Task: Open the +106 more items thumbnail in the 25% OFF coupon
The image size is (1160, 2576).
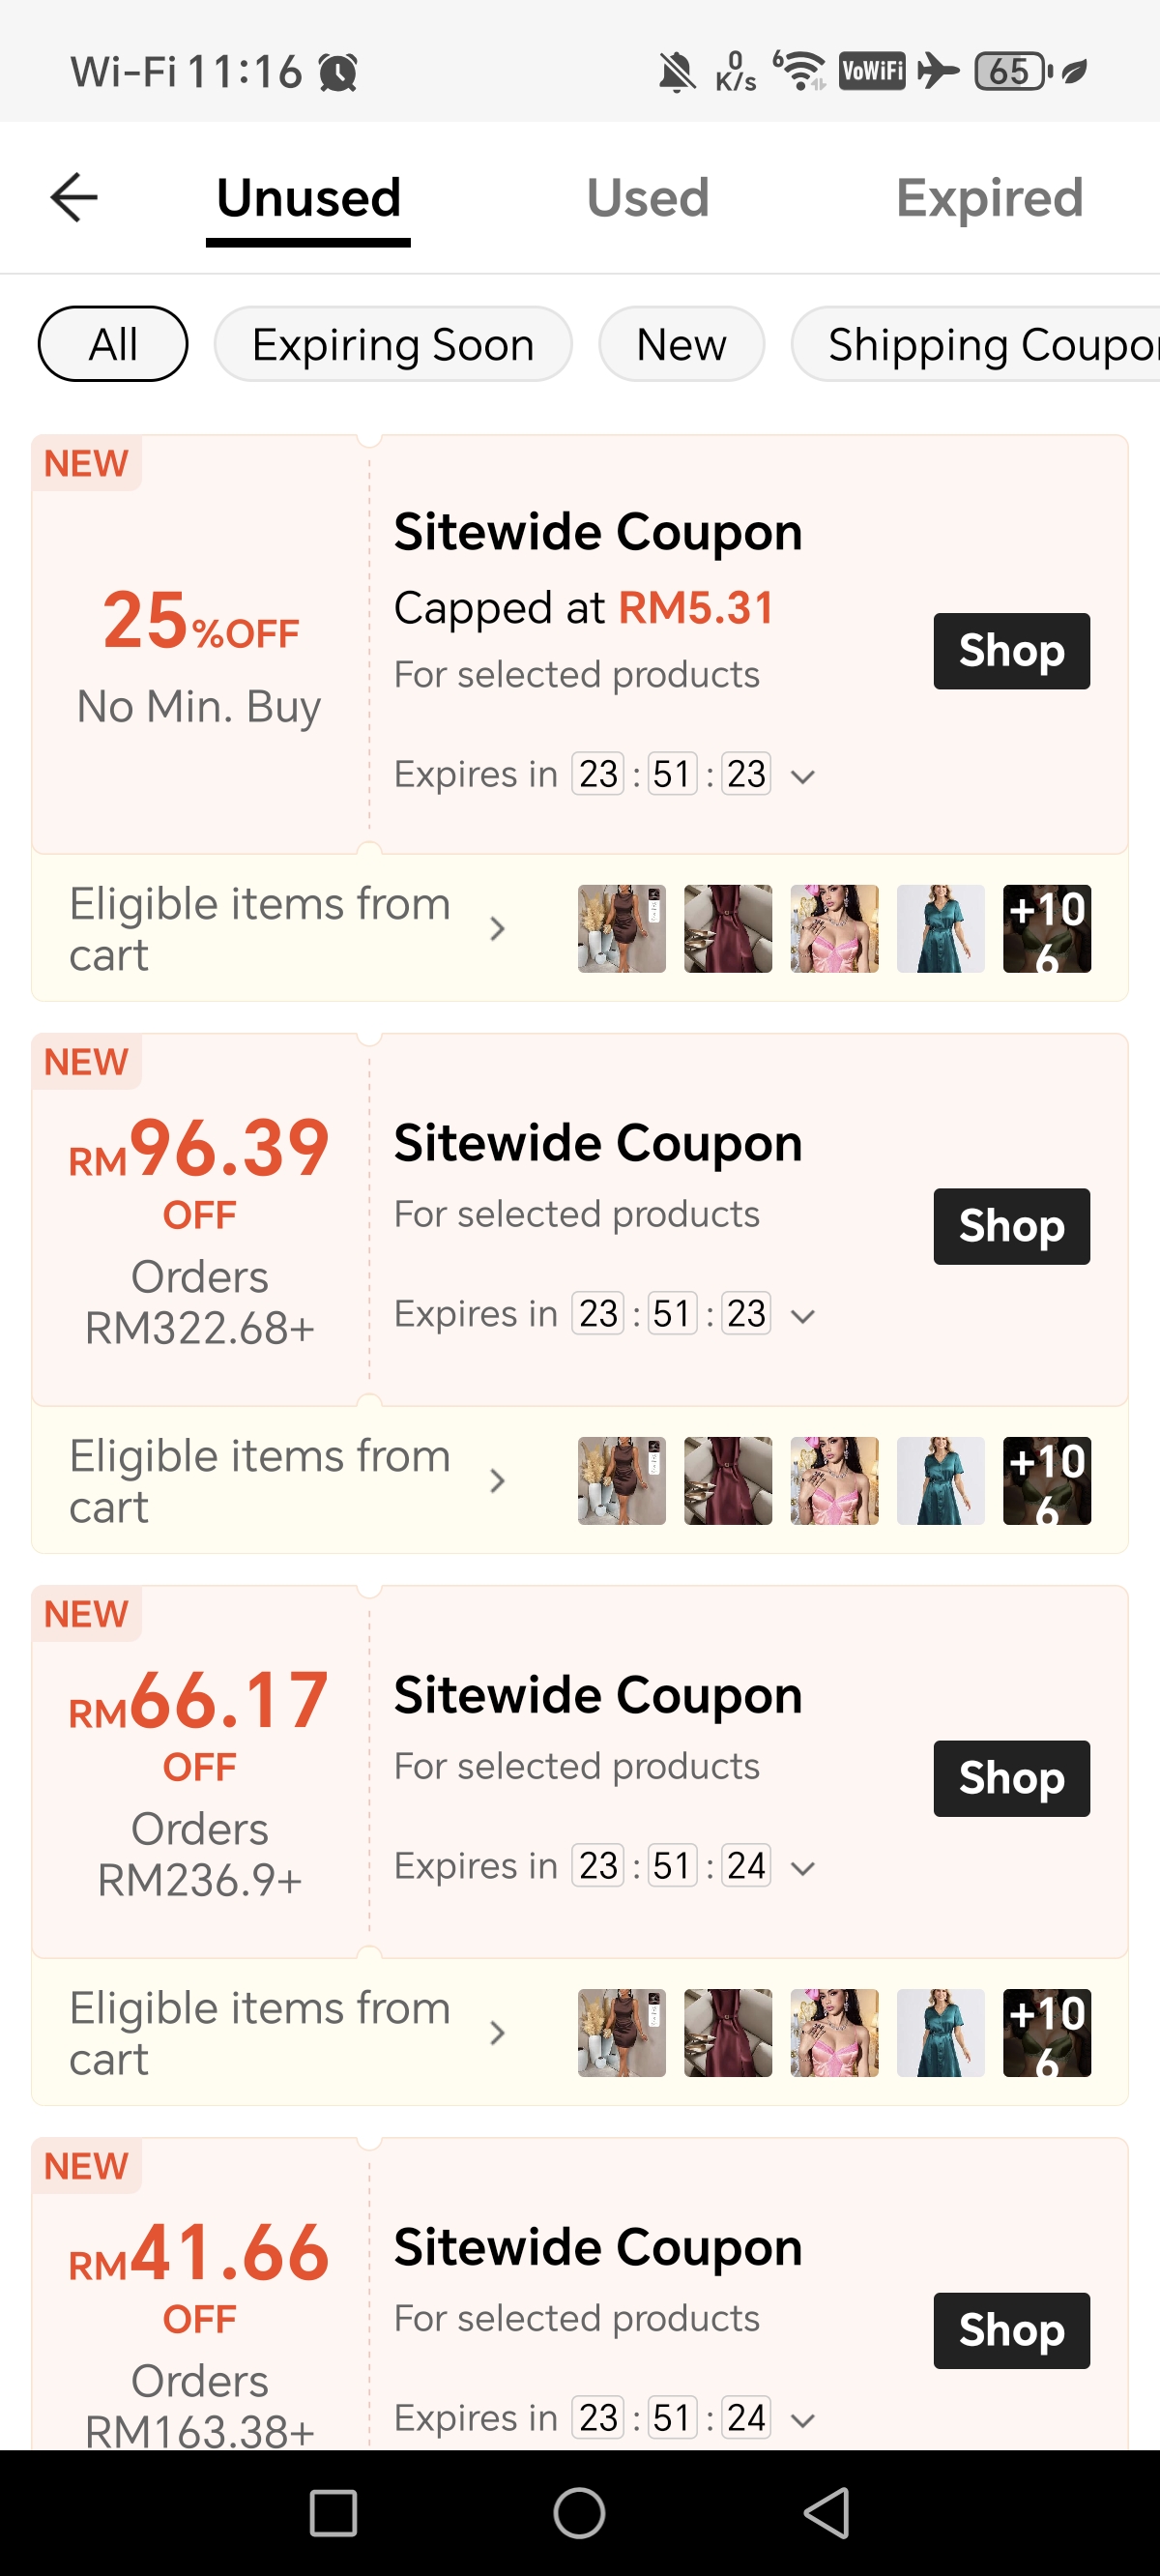Action: 1046,929
